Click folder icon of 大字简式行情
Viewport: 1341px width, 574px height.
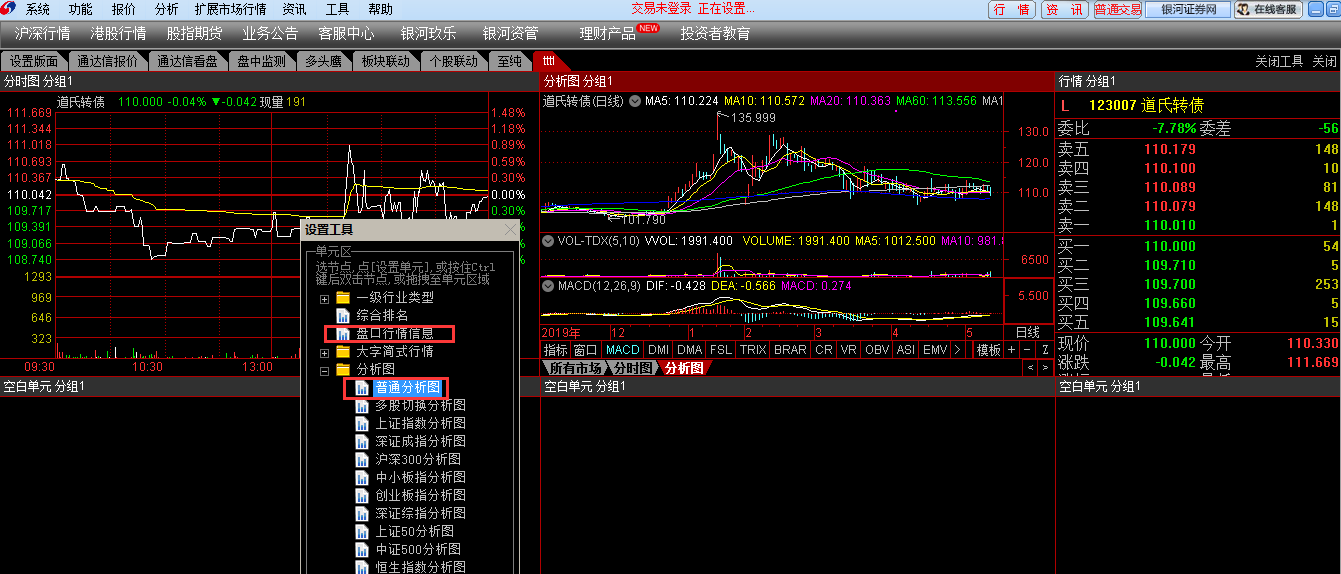coord(343,352)
